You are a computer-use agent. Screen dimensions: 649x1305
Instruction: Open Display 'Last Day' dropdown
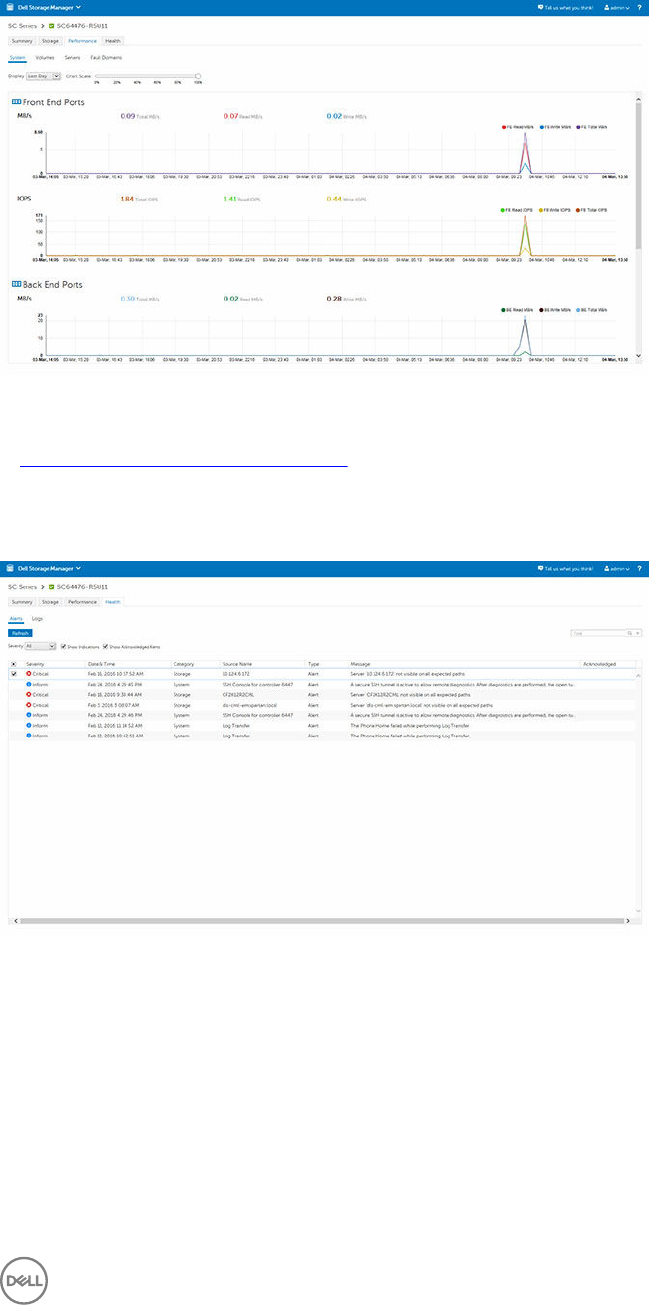click(43, 75)
